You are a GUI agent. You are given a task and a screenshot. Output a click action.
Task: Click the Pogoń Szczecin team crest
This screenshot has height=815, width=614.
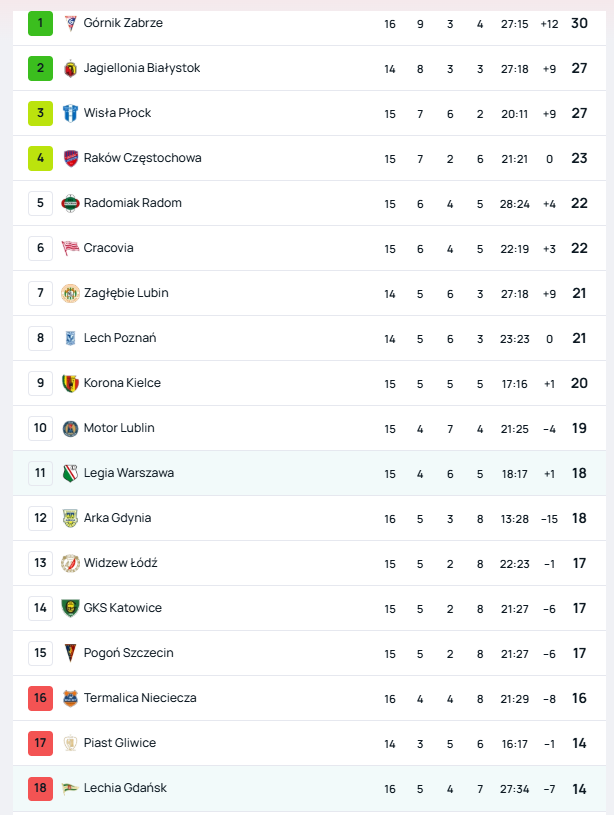click(x=70, y=653)
